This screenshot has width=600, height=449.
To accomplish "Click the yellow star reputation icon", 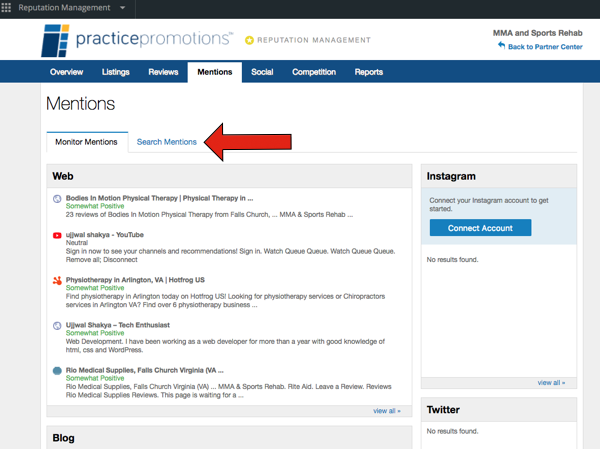I will tap(249, 40).
